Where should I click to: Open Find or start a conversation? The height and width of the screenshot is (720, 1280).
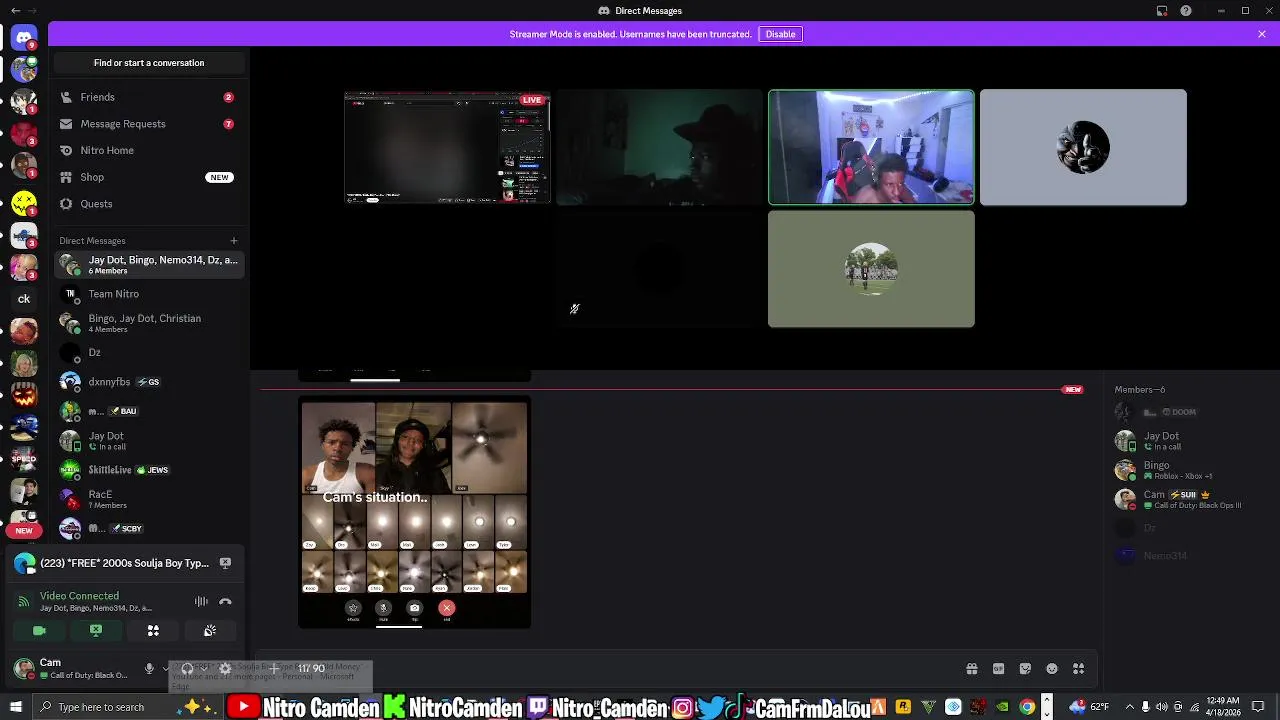(x=149, y=63)
